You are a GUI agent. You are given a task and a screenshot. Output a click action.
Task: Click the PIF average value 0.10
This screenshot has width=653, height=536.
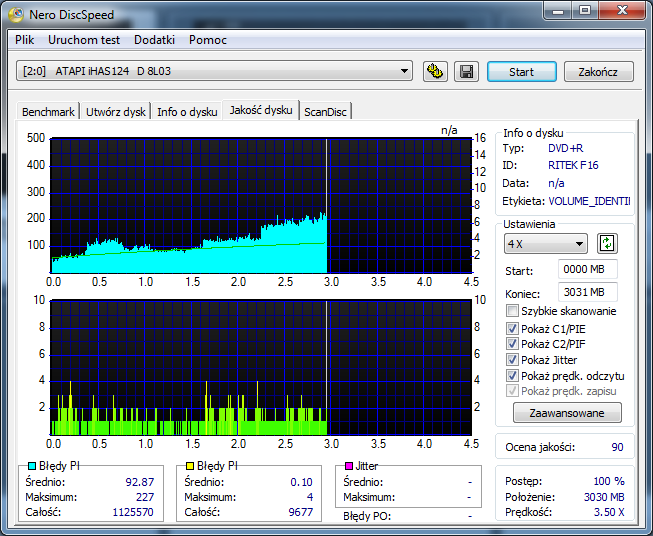[302, 482]
